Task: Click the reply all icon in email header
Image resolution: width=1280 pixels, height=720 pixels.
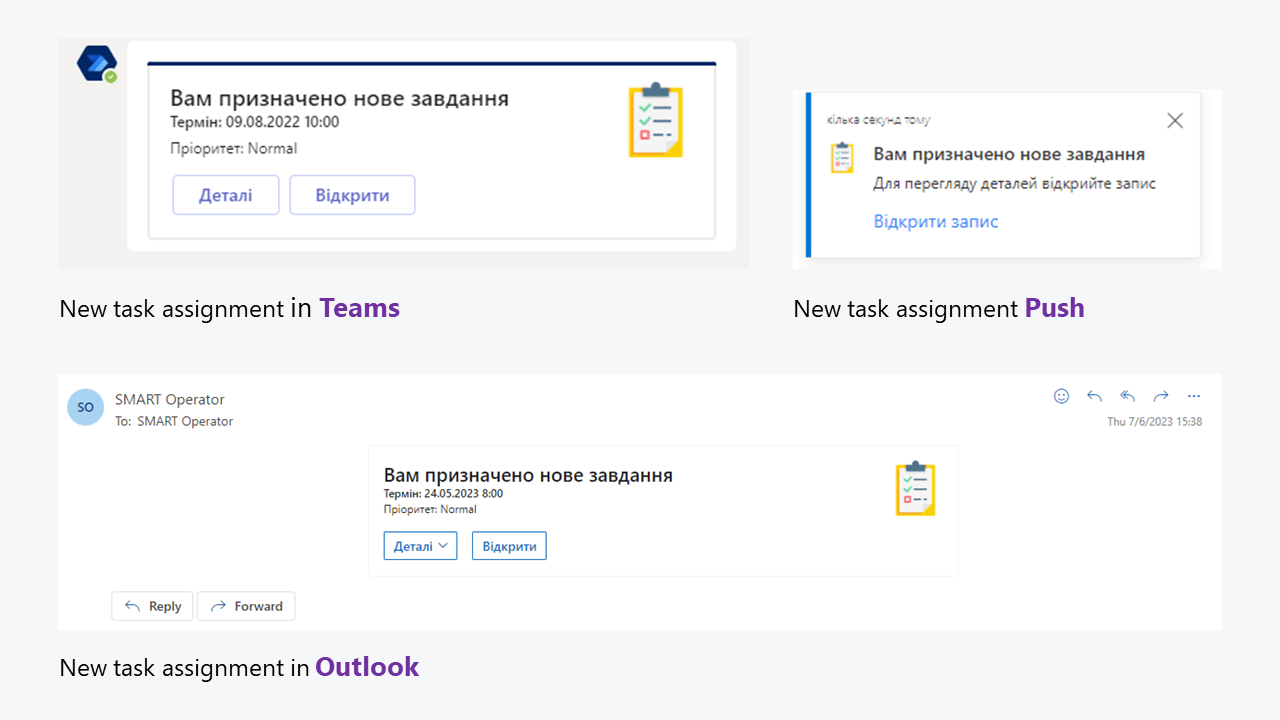Action: point(1128,396)
